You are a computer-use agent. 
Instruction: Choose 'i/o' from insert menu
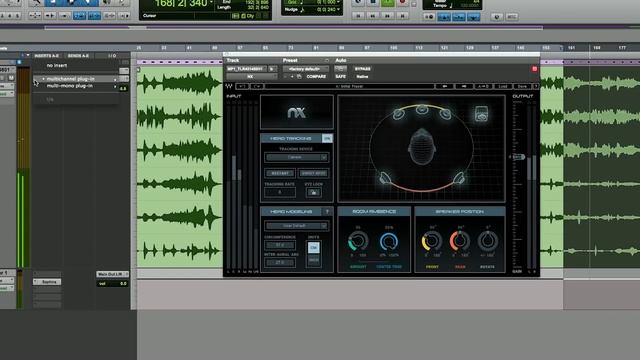point(50,99)
